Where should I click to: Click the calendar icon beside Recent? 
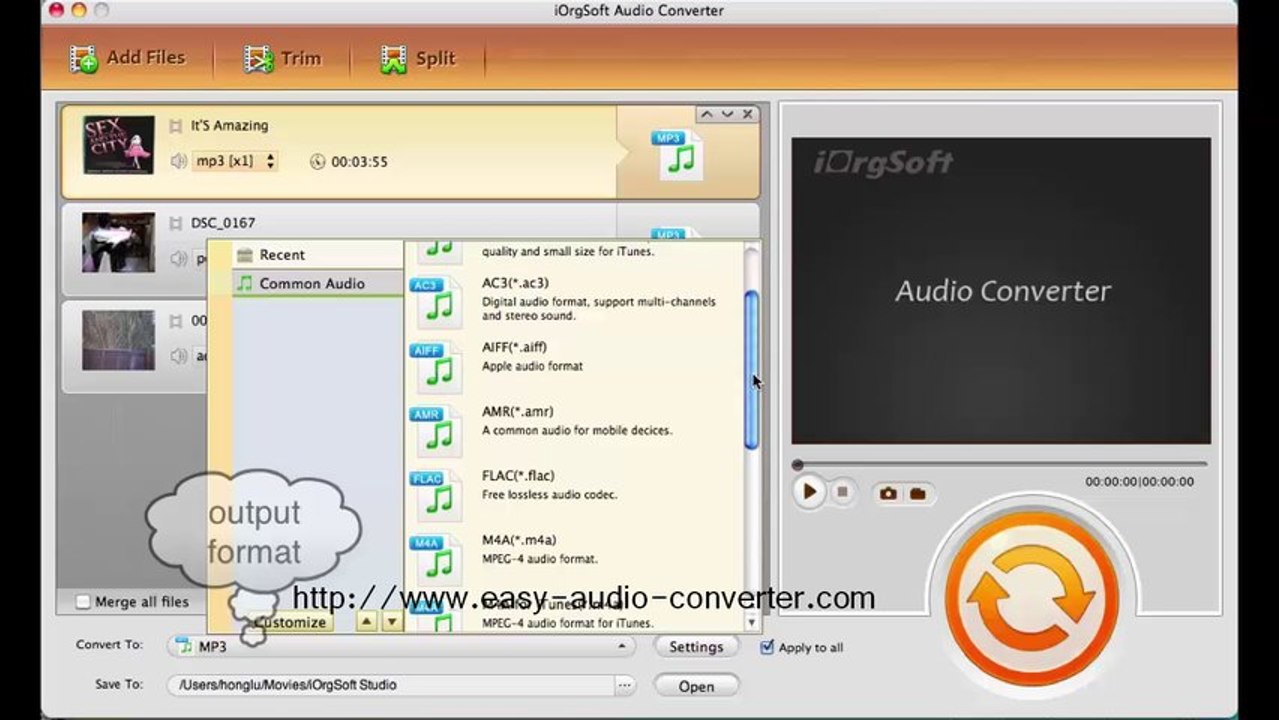[x=244, y=255]
